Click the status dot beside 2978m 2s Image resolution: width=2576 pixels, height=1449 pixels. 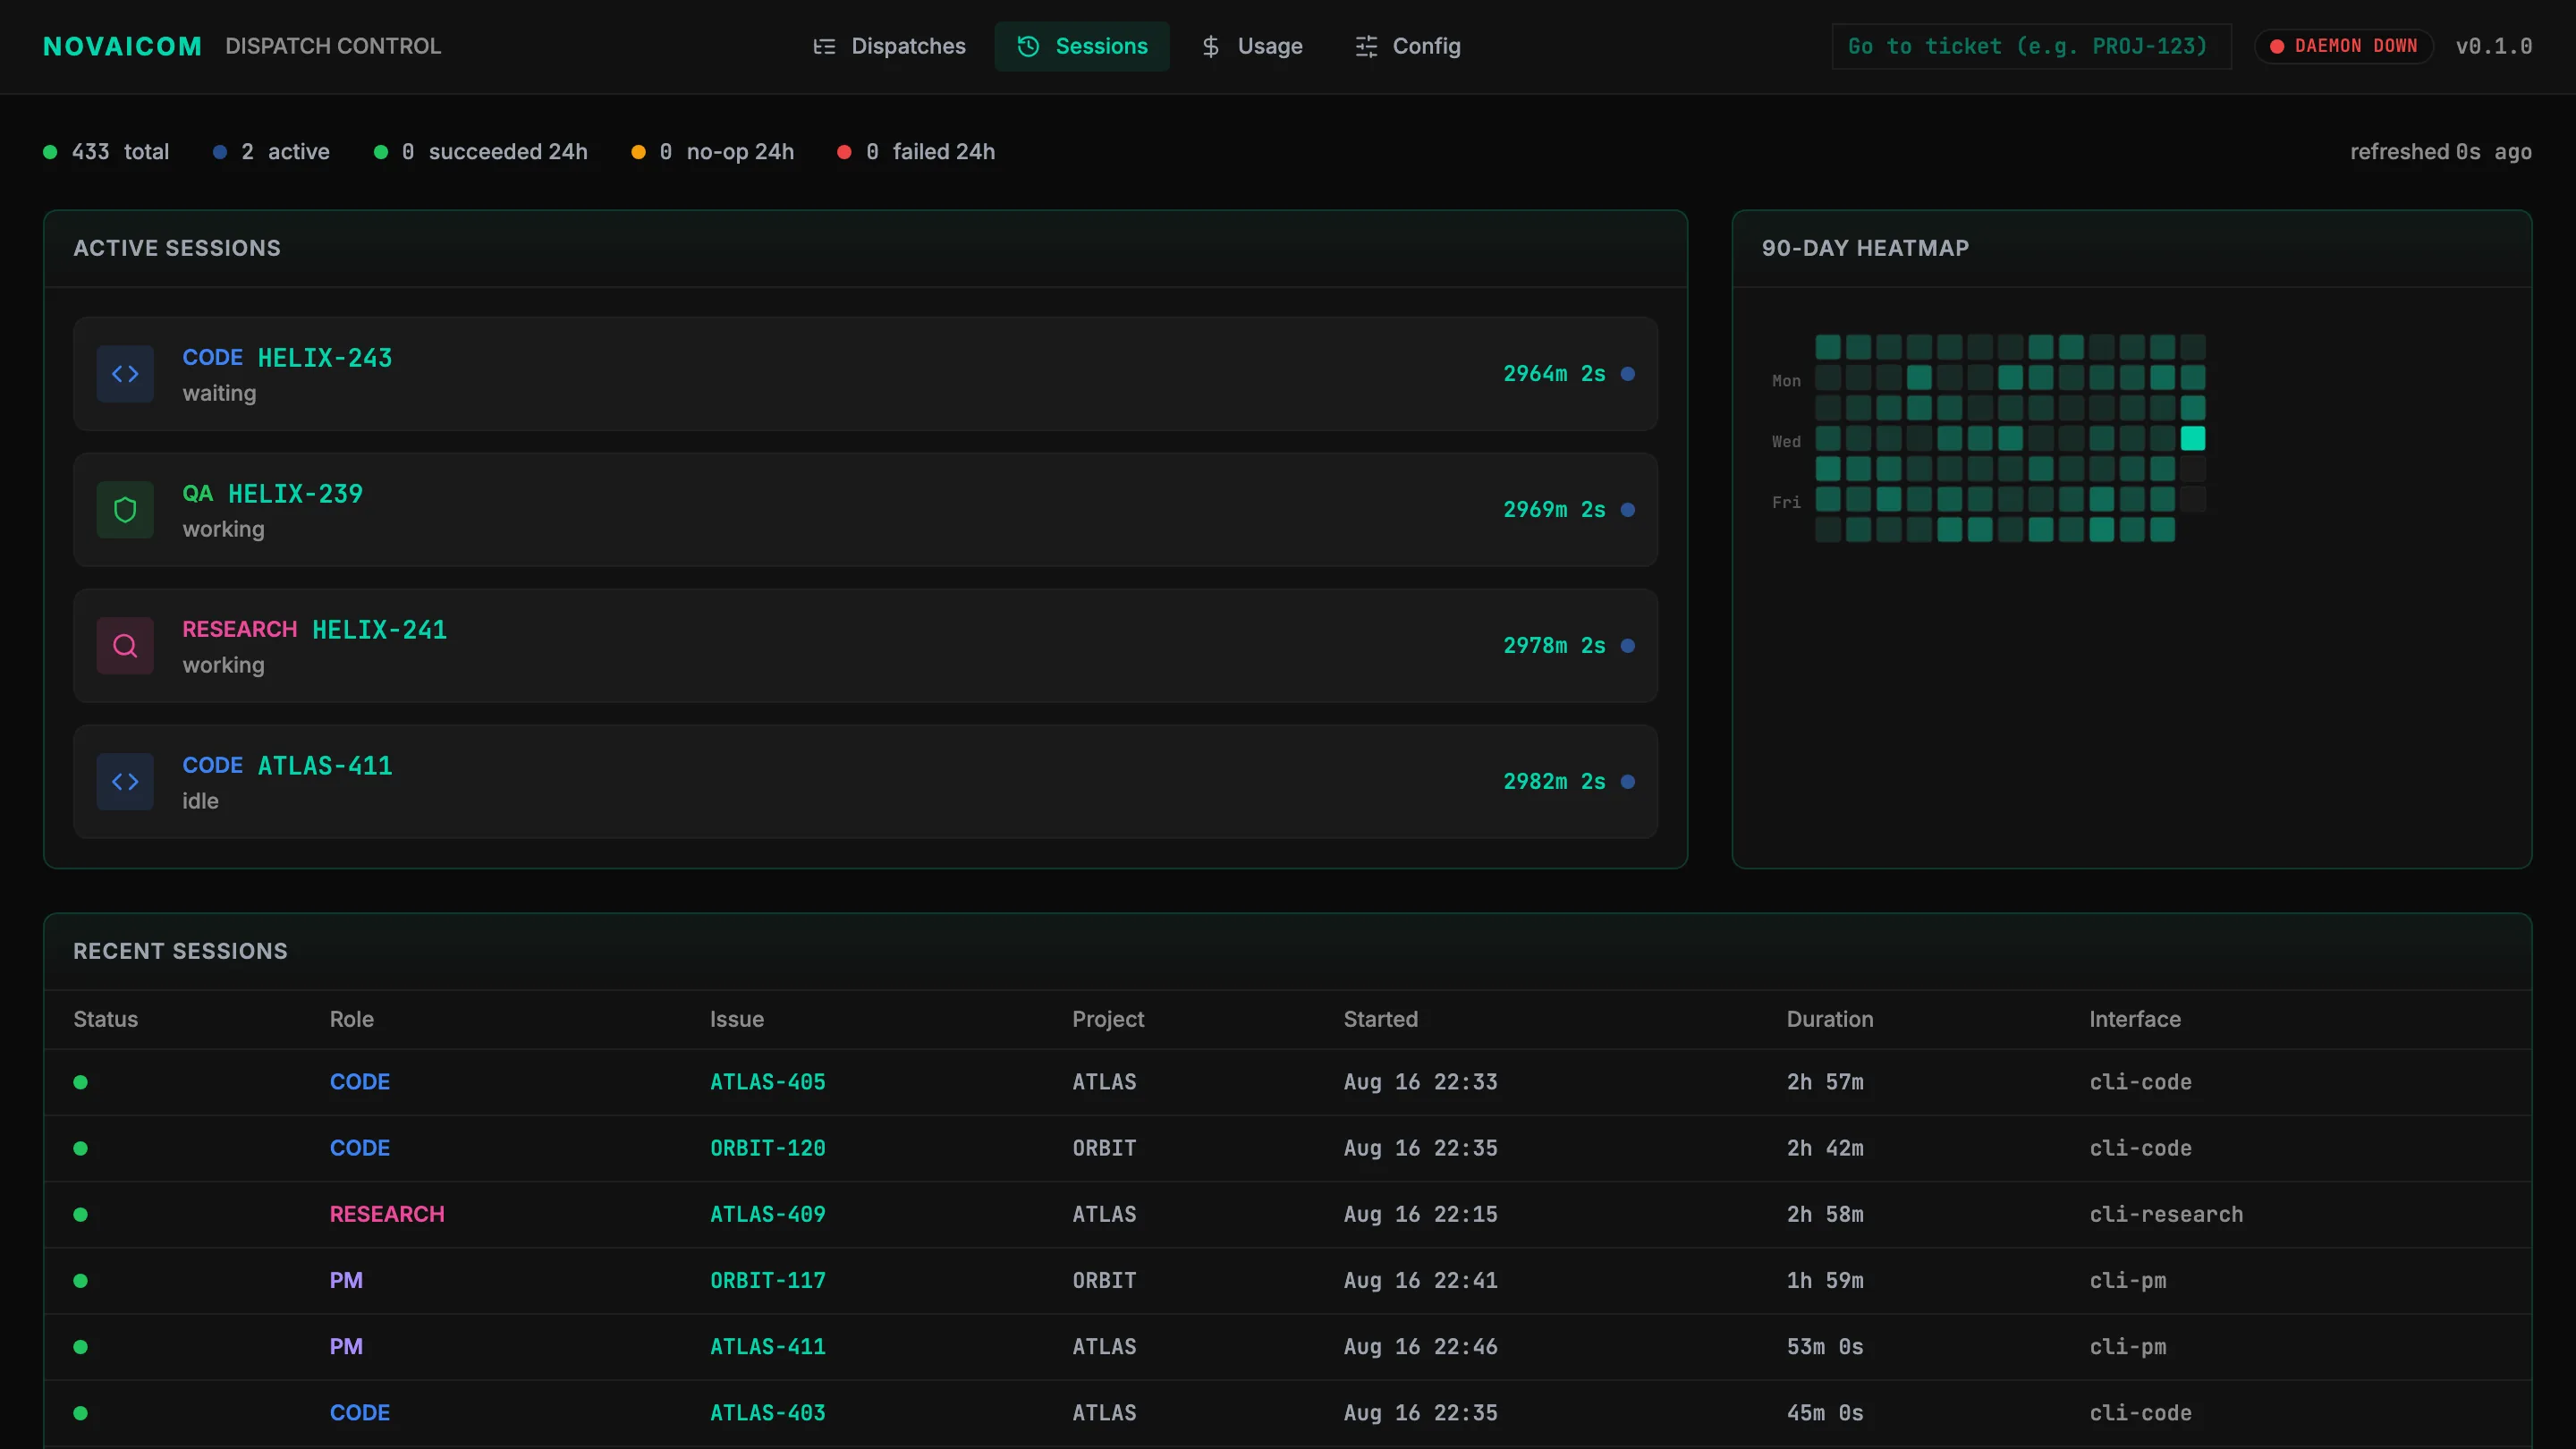point(1628,646)
